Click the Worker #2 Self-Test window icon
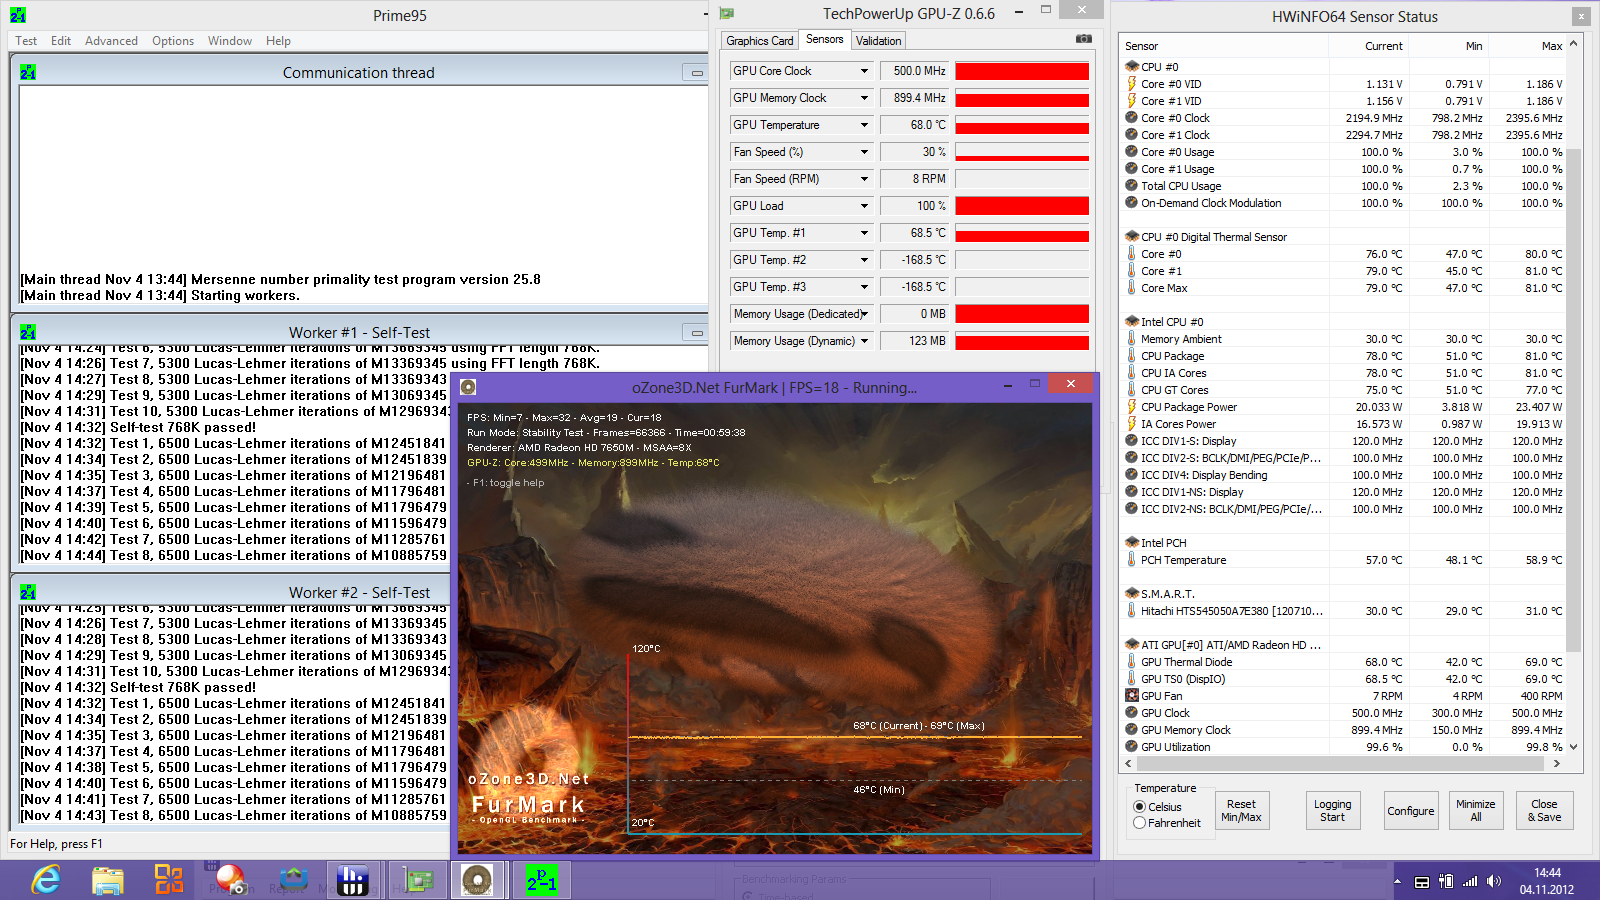 tap(28, 592)
